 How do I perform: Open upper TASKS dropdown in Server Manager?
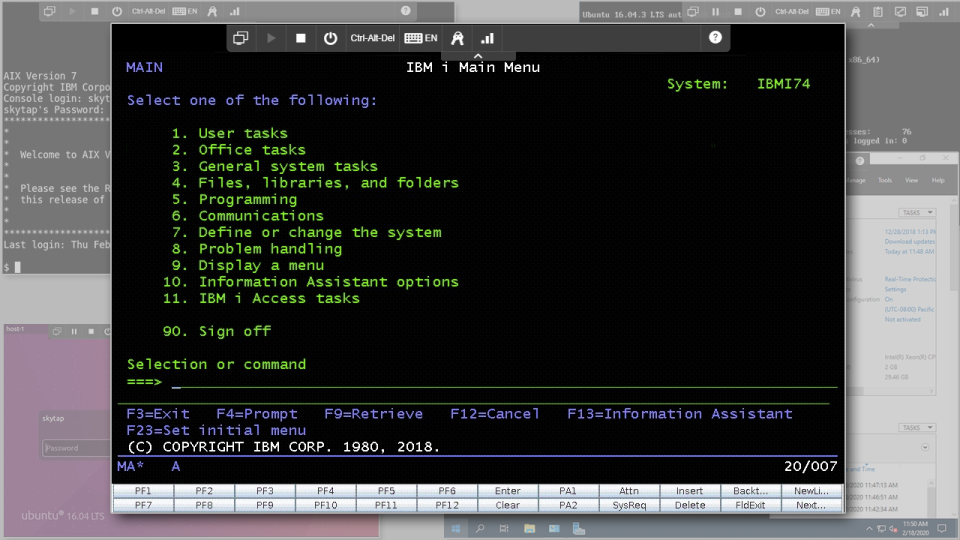(917, 212)
